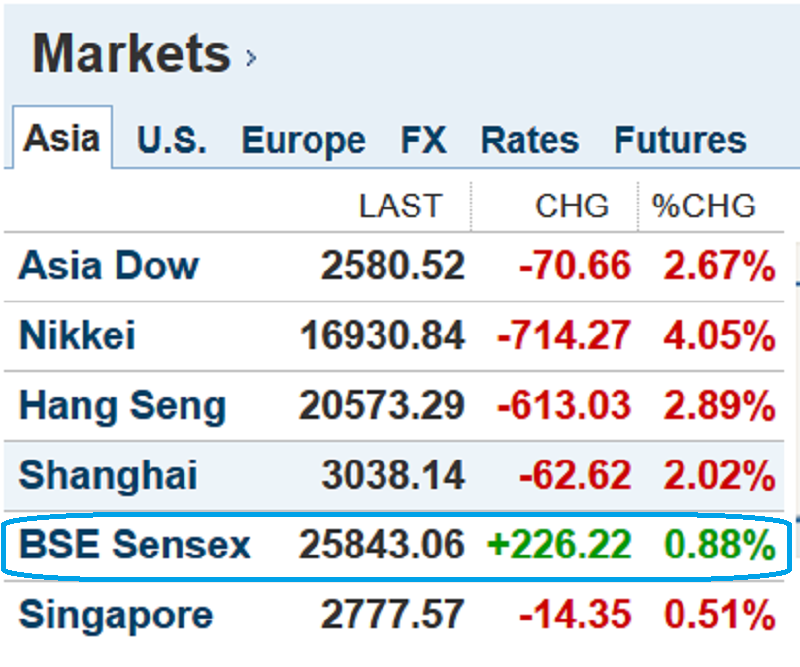Viewport: 800px width, 667px height.
Task: Switch to the U.S. markets tab
Action: click(172, 140)
